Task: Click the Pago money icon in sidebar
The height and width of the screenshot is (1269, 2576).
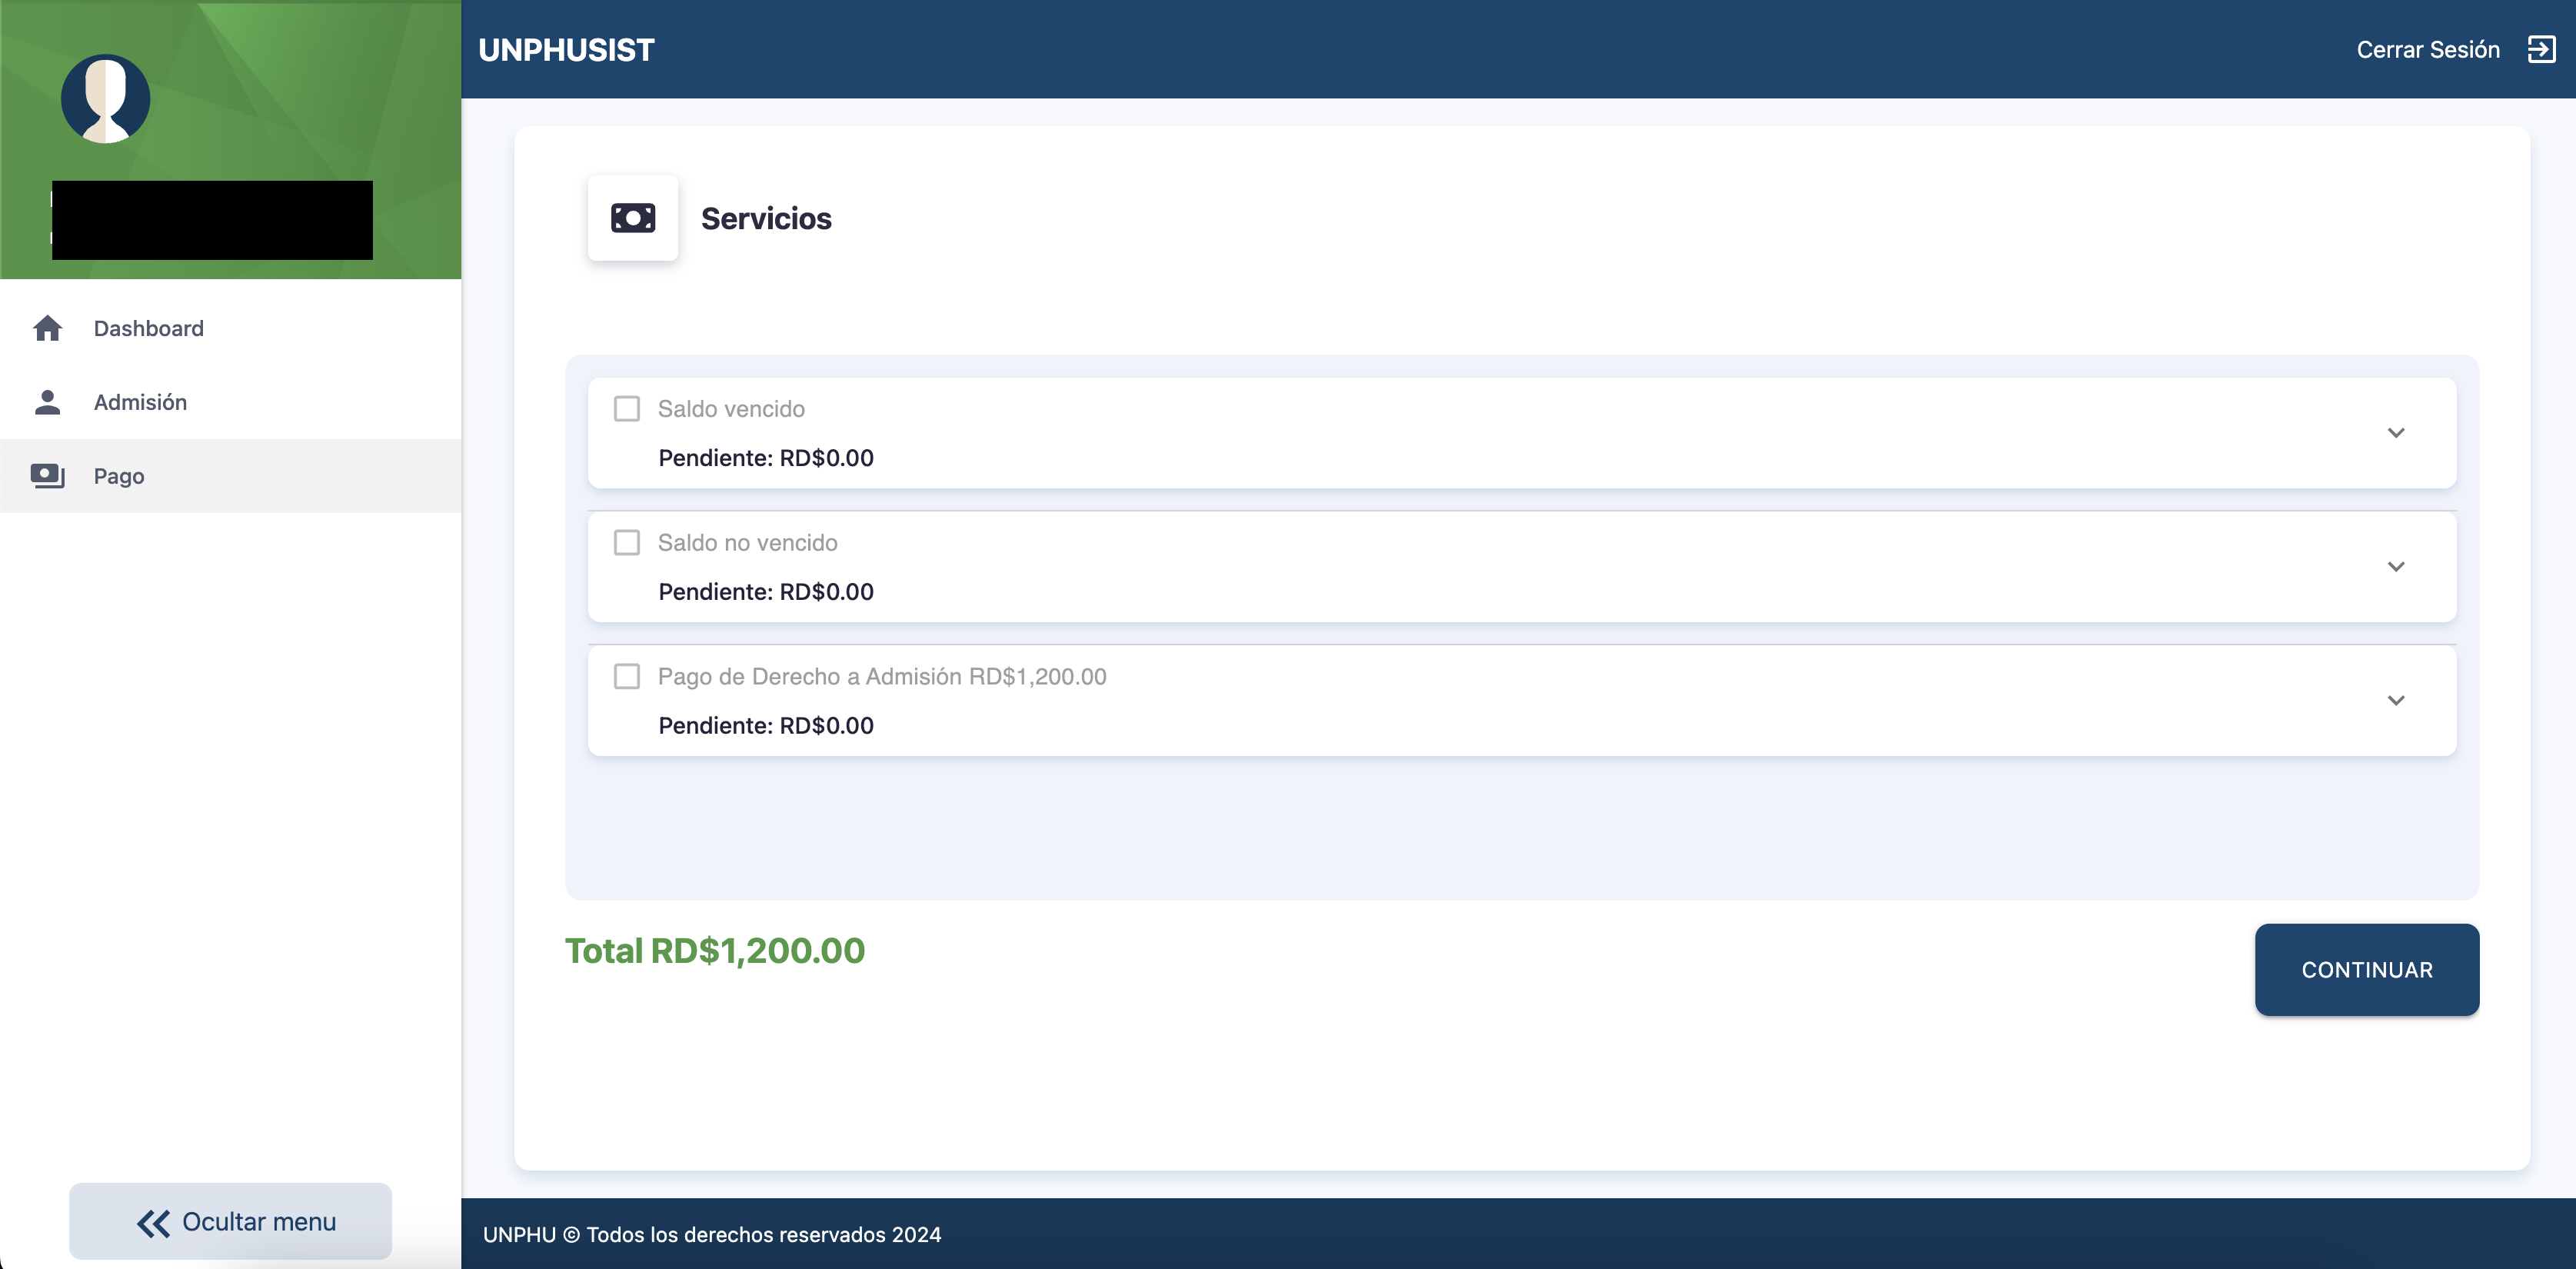Action: click(47, 476)
